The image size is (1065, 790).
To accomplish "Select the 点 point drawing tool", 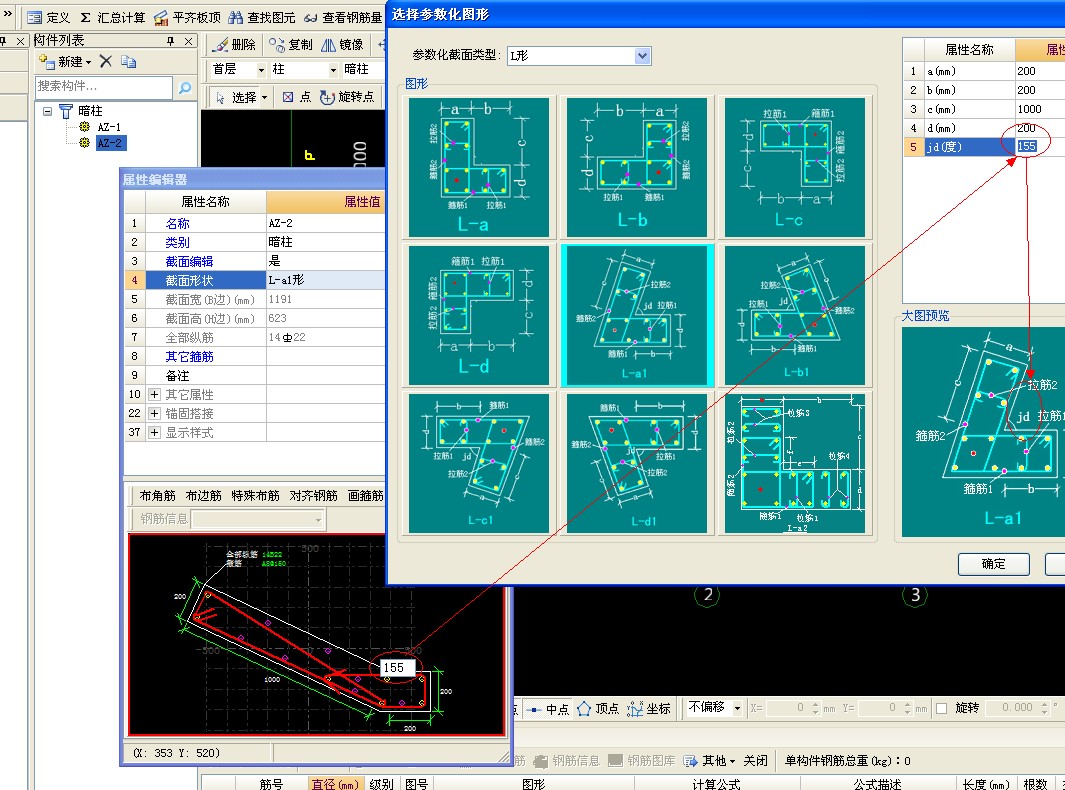I will point(296,97).
